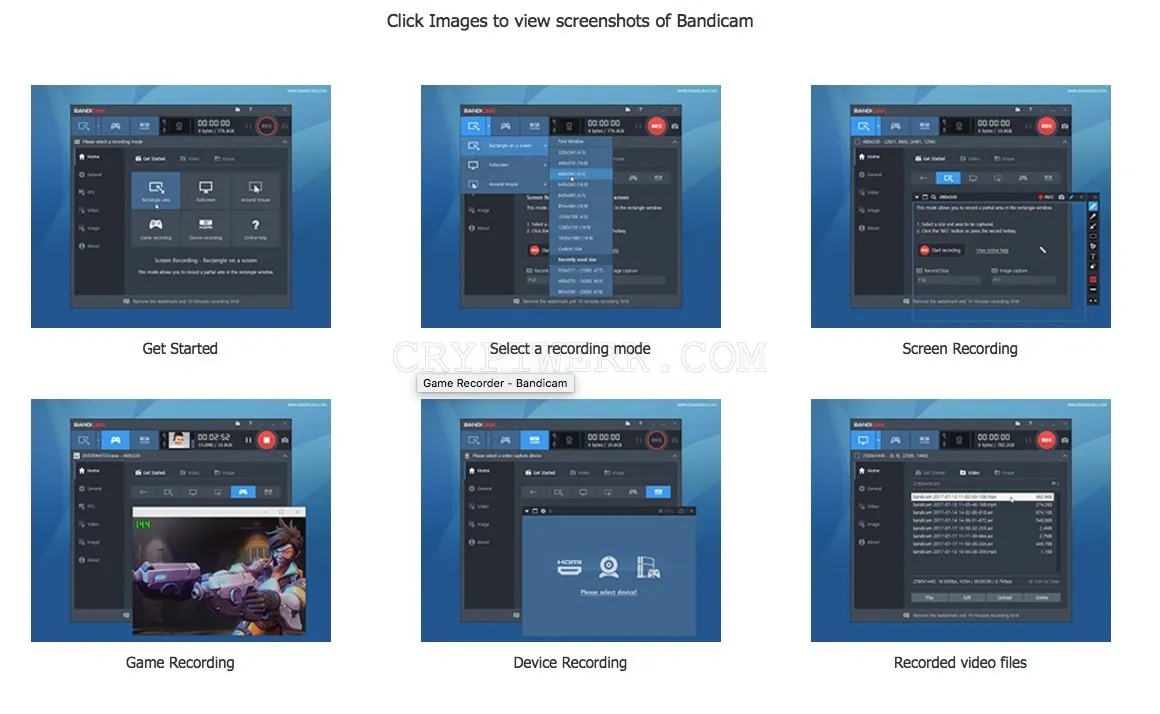Screen dimensions: 1160x714
Task: Choose Rectangle on a screen menu item
Action: coord(505,146)
